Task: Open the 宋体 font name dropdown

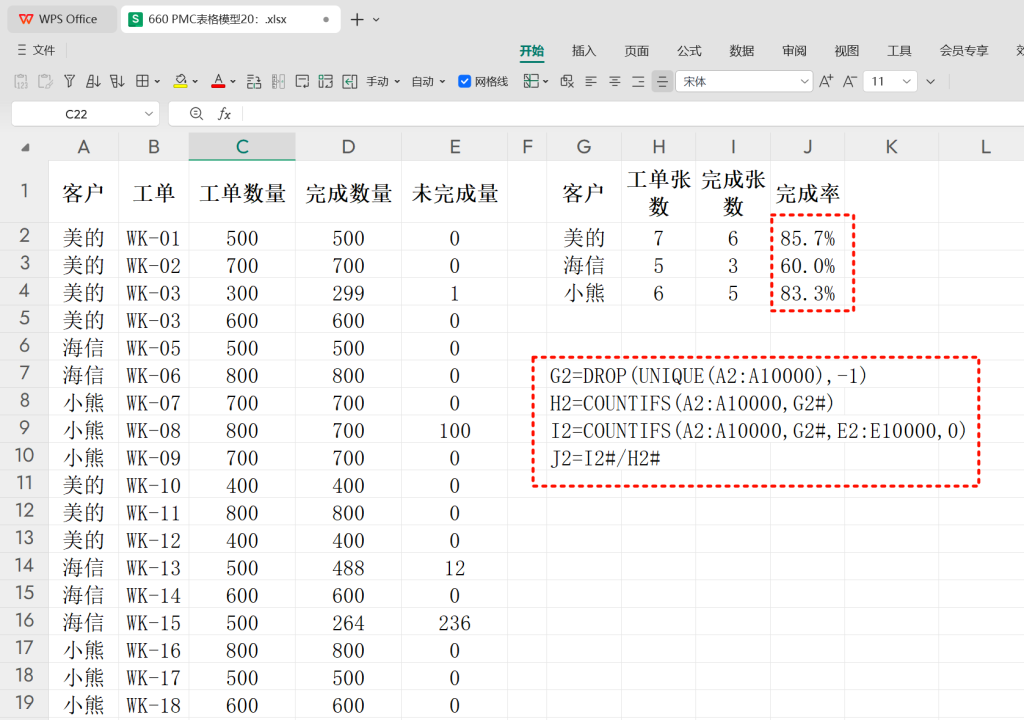Action: click(805, 82)
